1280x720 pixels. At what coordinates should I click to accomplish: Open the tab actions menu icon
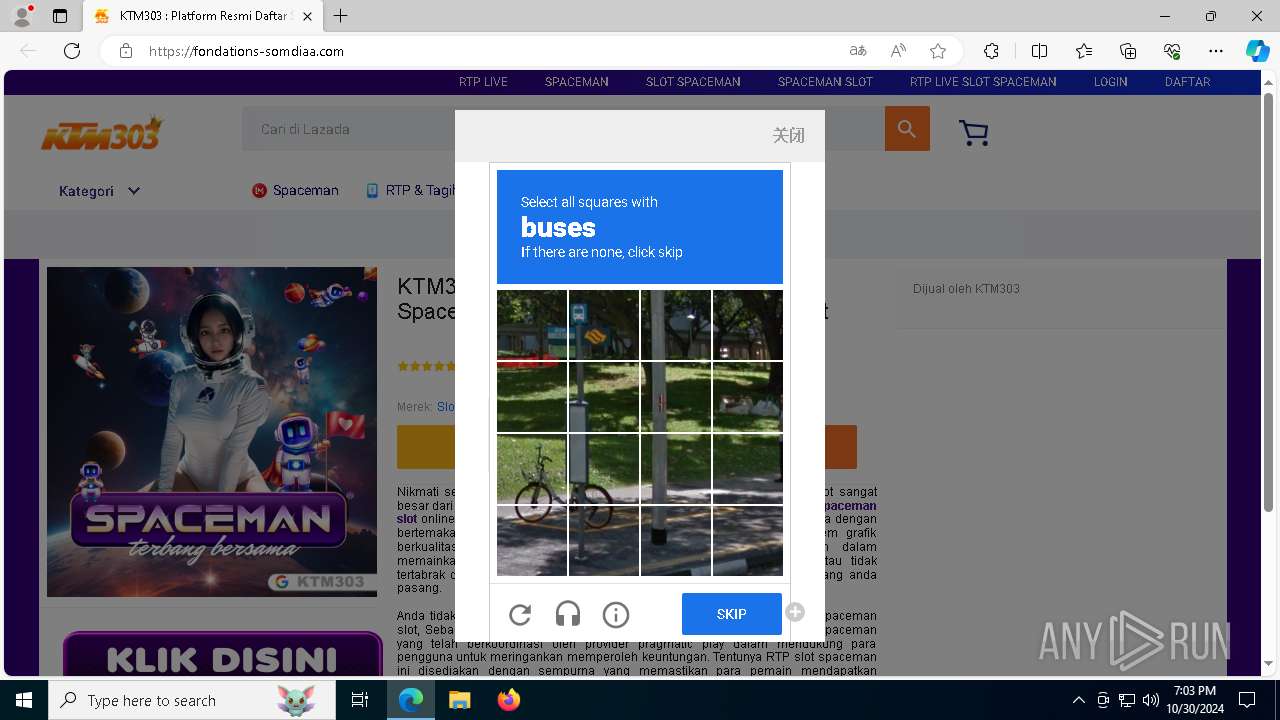tap(60, 16)
